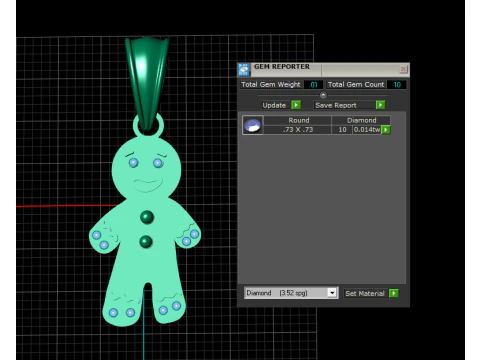The height and width of the screenshot is (360, 480).
Task: Click the Diamond column header
Action: [361, 120]
